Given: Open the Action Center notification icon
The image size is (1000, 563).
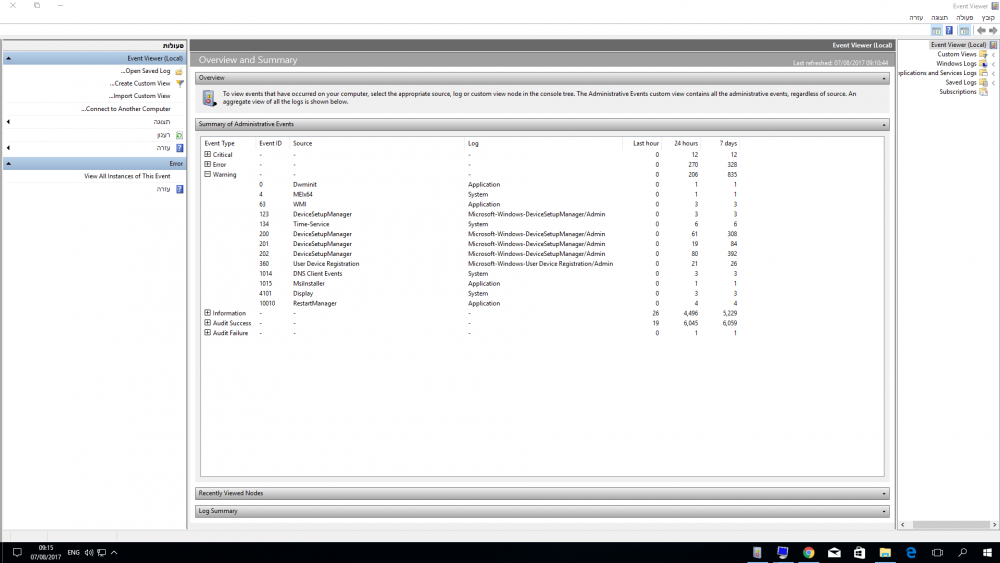Looking at the screenshot, I should coord(17,553).
